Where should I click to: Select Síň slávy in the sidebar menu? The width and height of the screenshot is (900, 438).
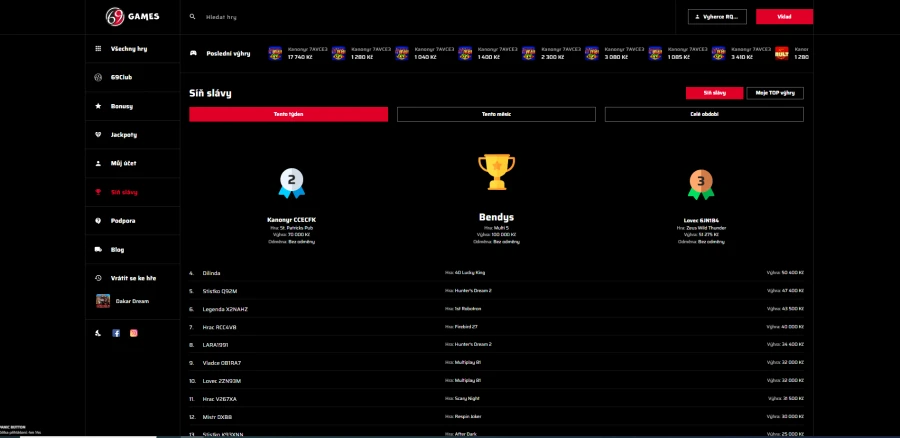[124, 192]
